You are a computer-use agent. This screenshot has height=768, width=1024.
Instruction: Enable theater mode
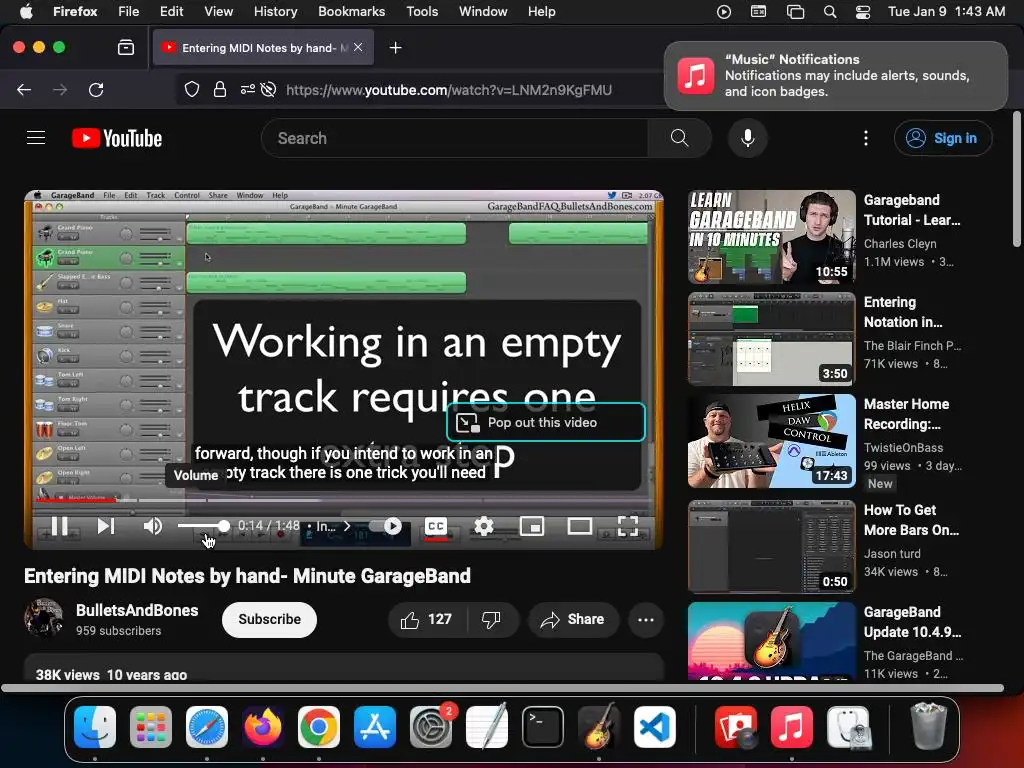point(579,526)
